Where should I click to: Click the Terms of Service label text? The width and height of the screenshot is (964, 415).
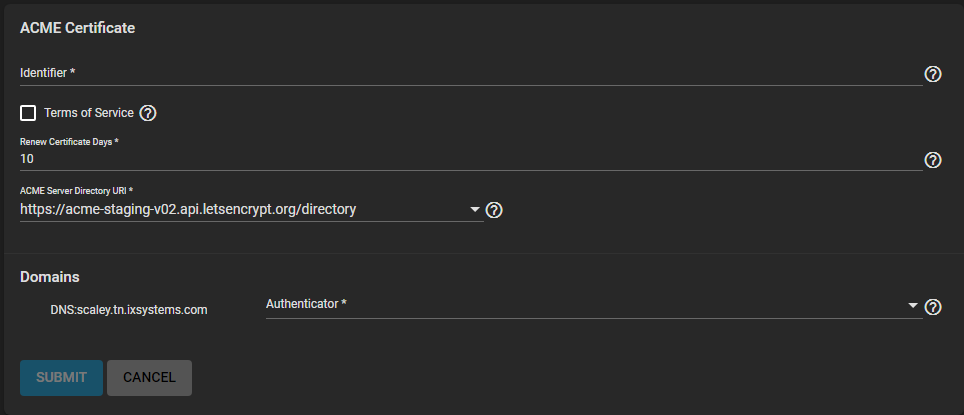click(88, 113)
